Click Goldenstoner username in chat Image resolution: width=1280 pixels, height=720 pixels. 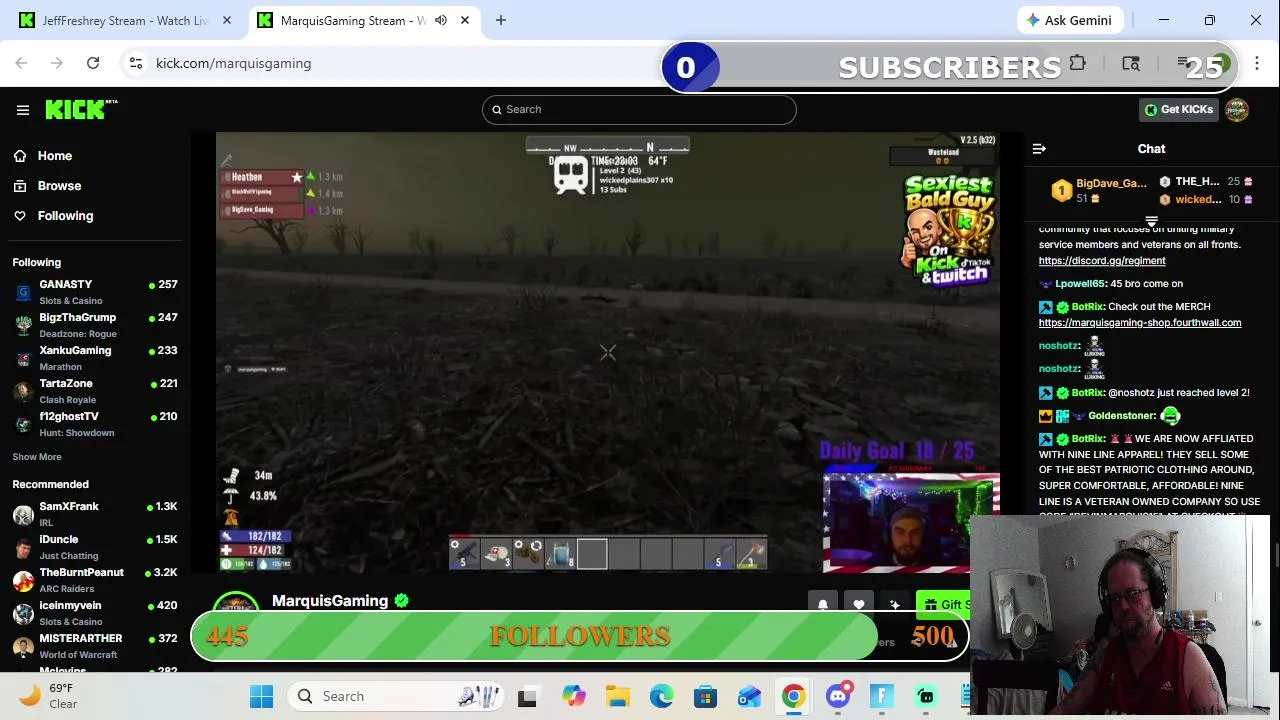click(x=1121, y=416)
